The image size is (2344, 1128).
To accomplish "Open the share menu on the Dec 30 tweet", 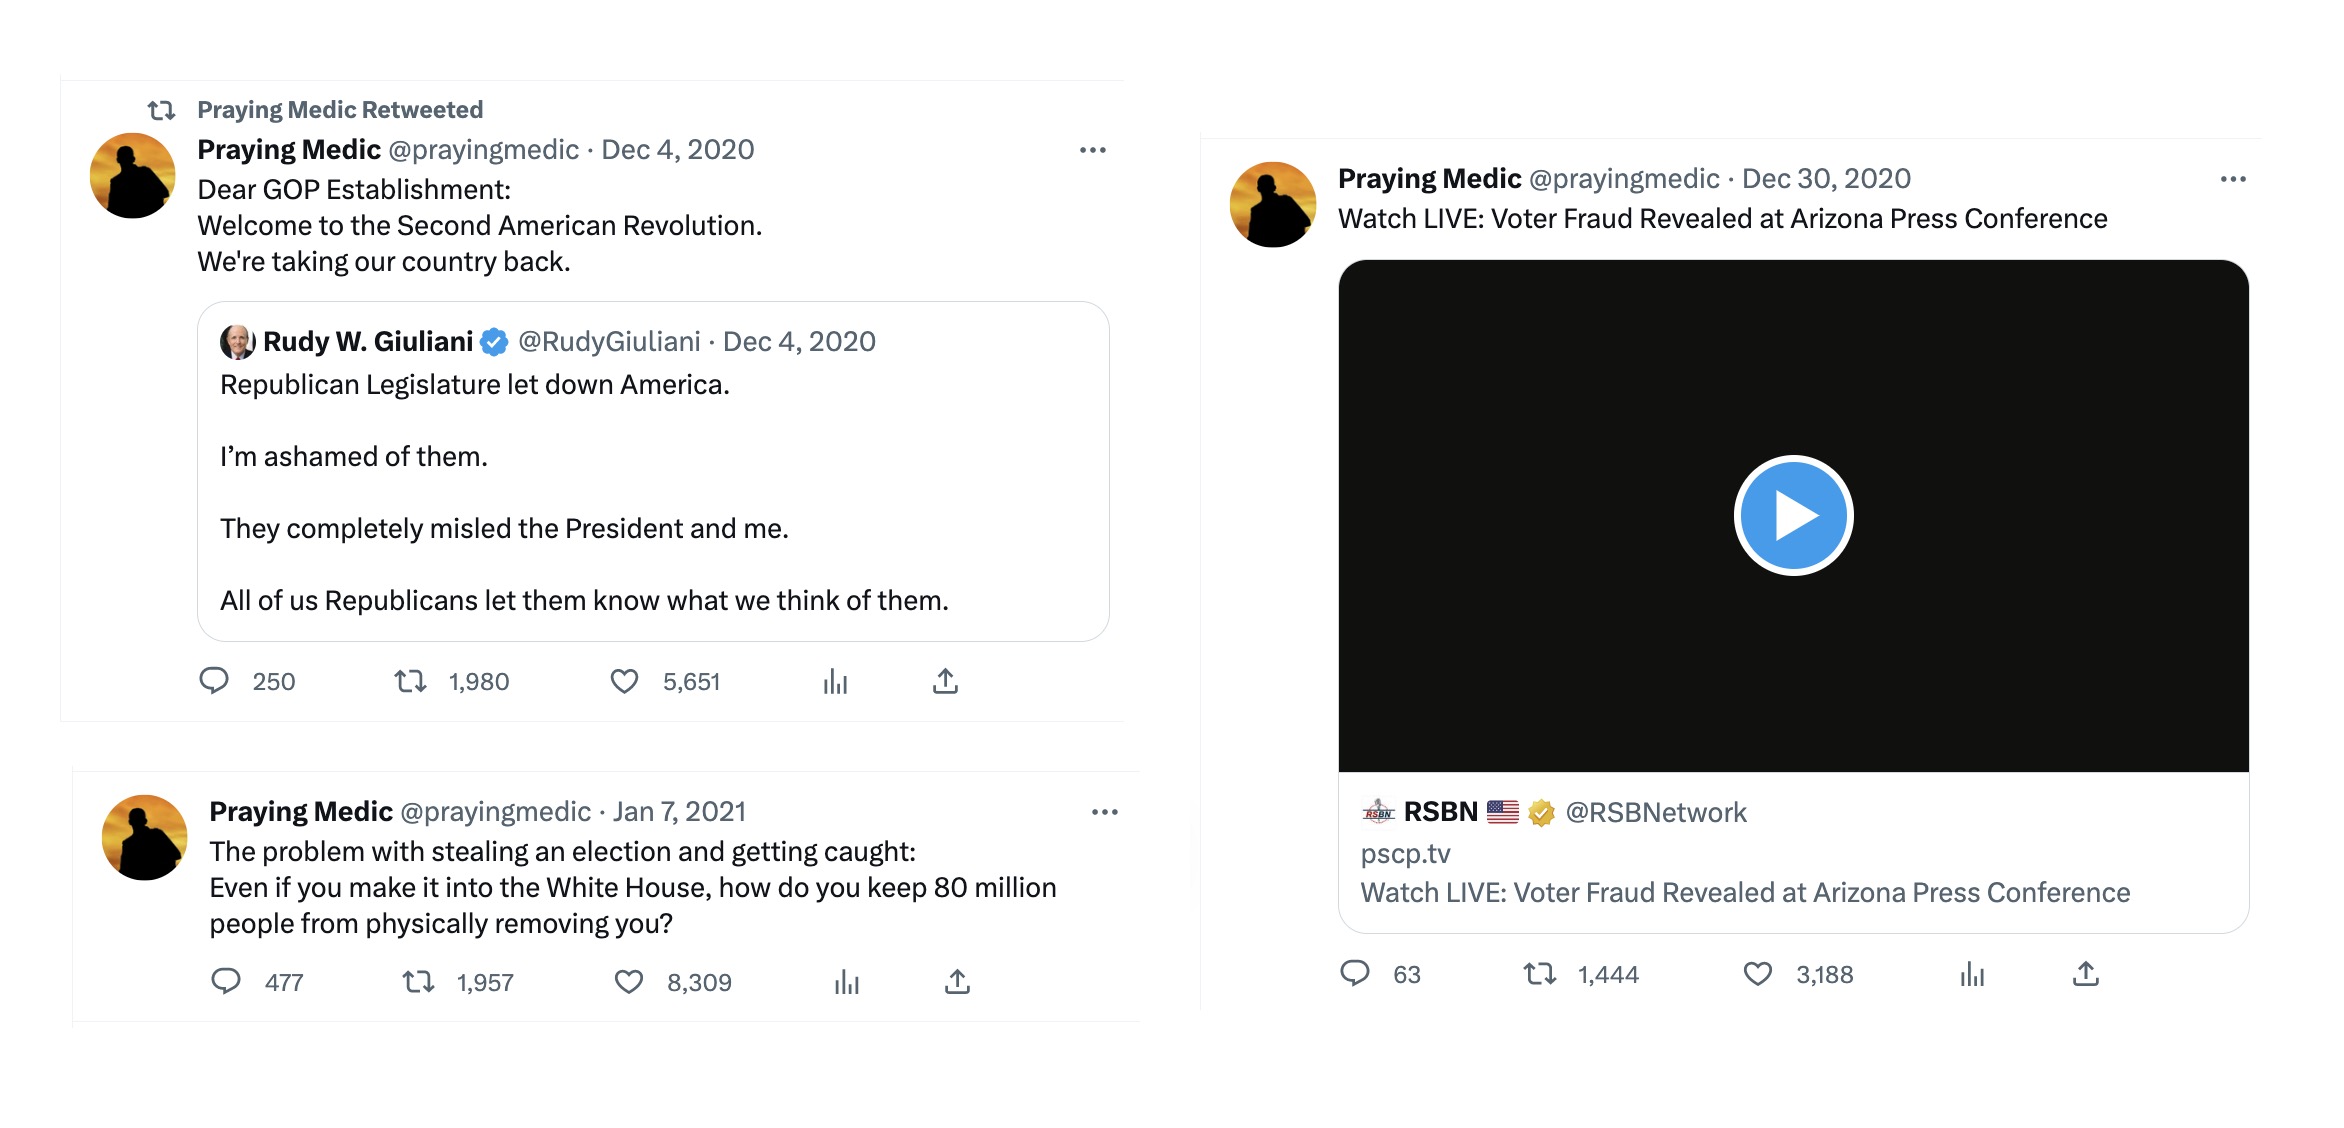I will click(2086, 974).
